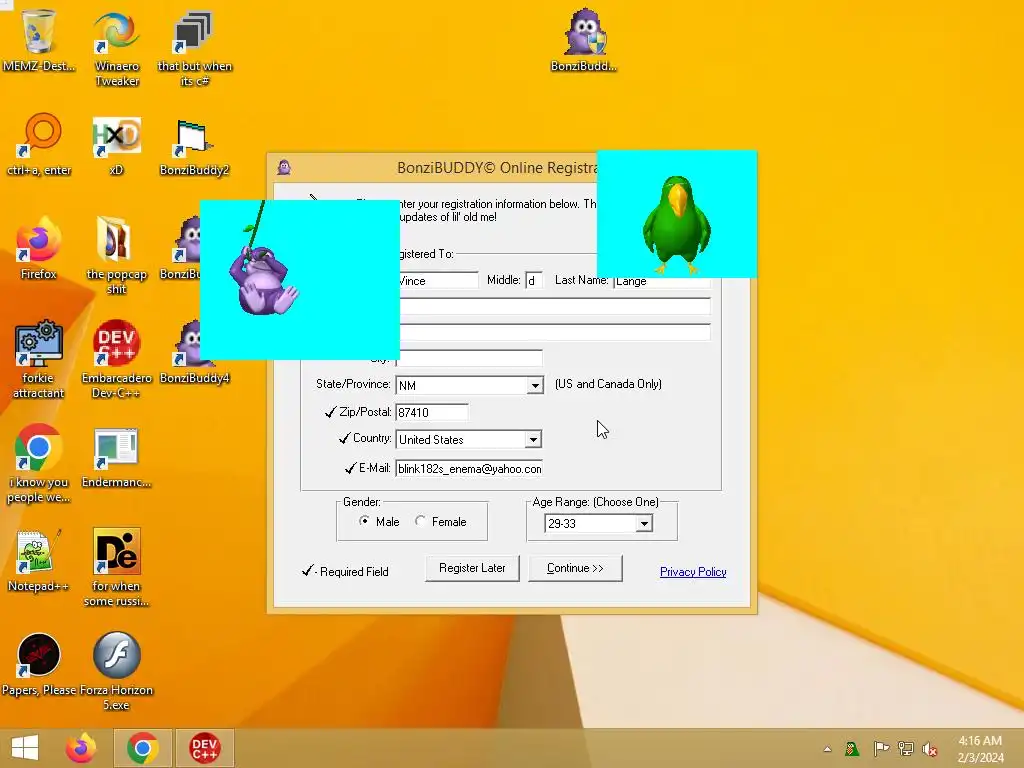Viewport: 1024px width, 768px height.
Task: Open 'for when some russi...' De shortcut
Action: 116,567
